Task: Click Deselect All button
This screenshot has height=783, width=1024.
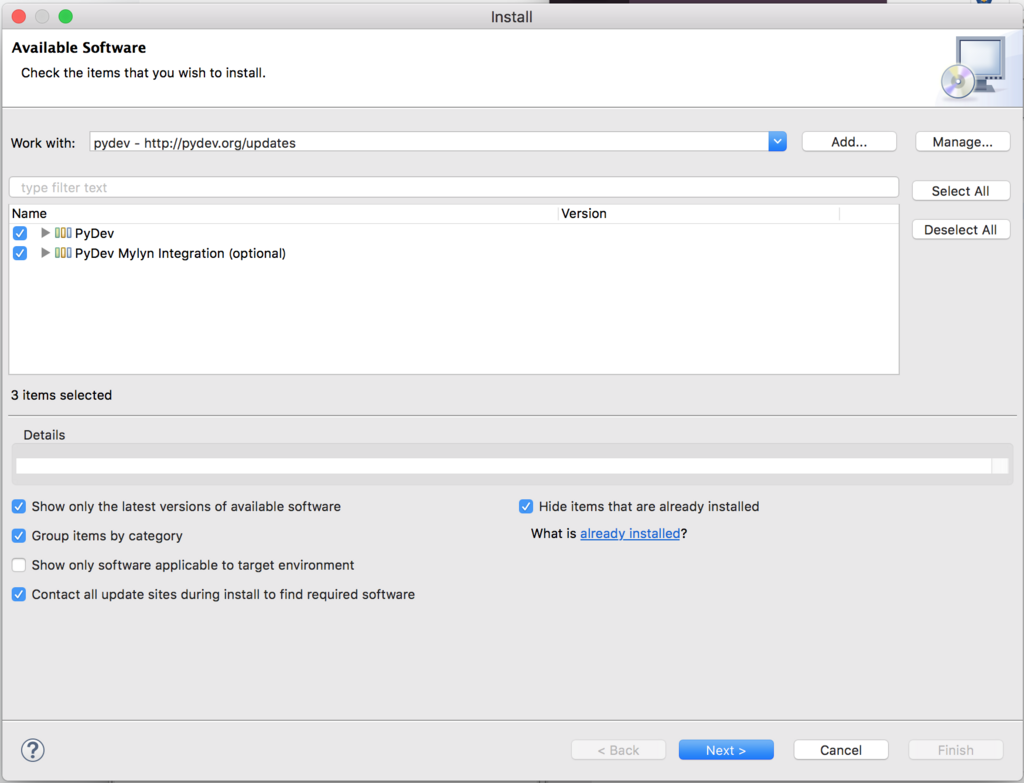Action: (x=961, y=229)
